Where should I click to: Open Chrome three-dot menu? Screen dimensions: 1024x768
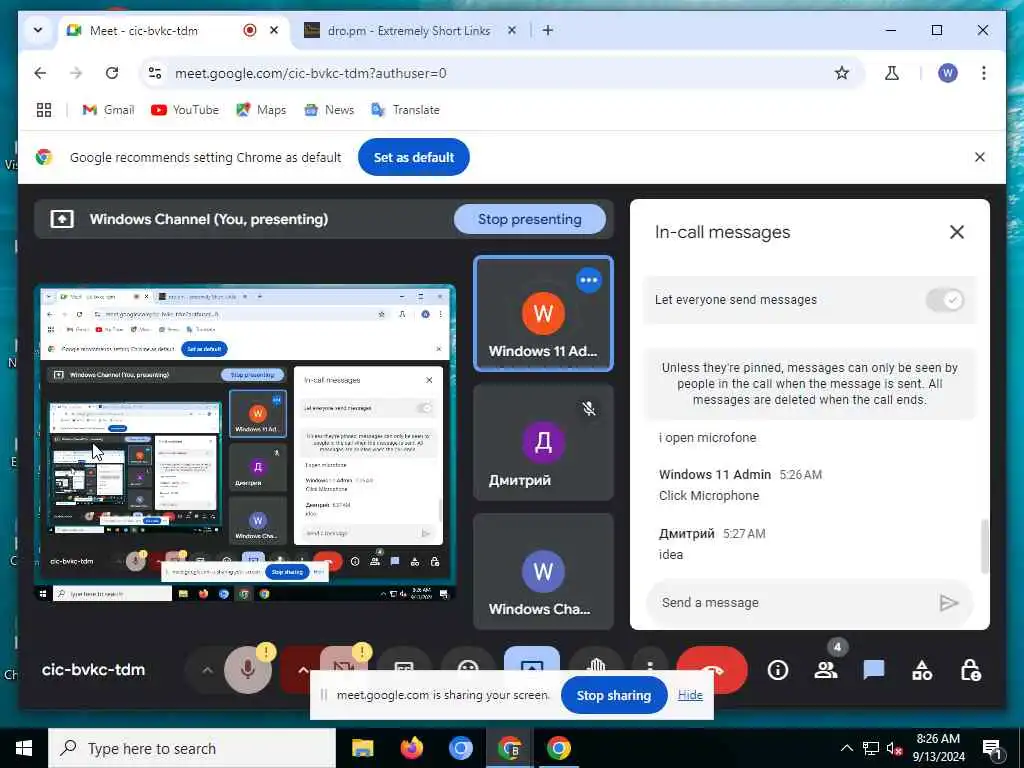(x=983, y=73)
